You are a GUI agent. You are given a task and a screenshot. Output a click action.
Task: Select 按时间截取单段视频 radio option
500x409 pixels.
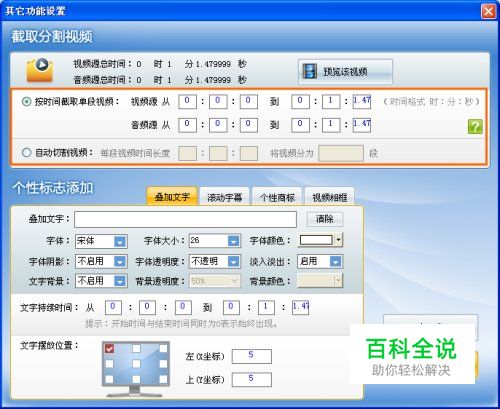26,101
